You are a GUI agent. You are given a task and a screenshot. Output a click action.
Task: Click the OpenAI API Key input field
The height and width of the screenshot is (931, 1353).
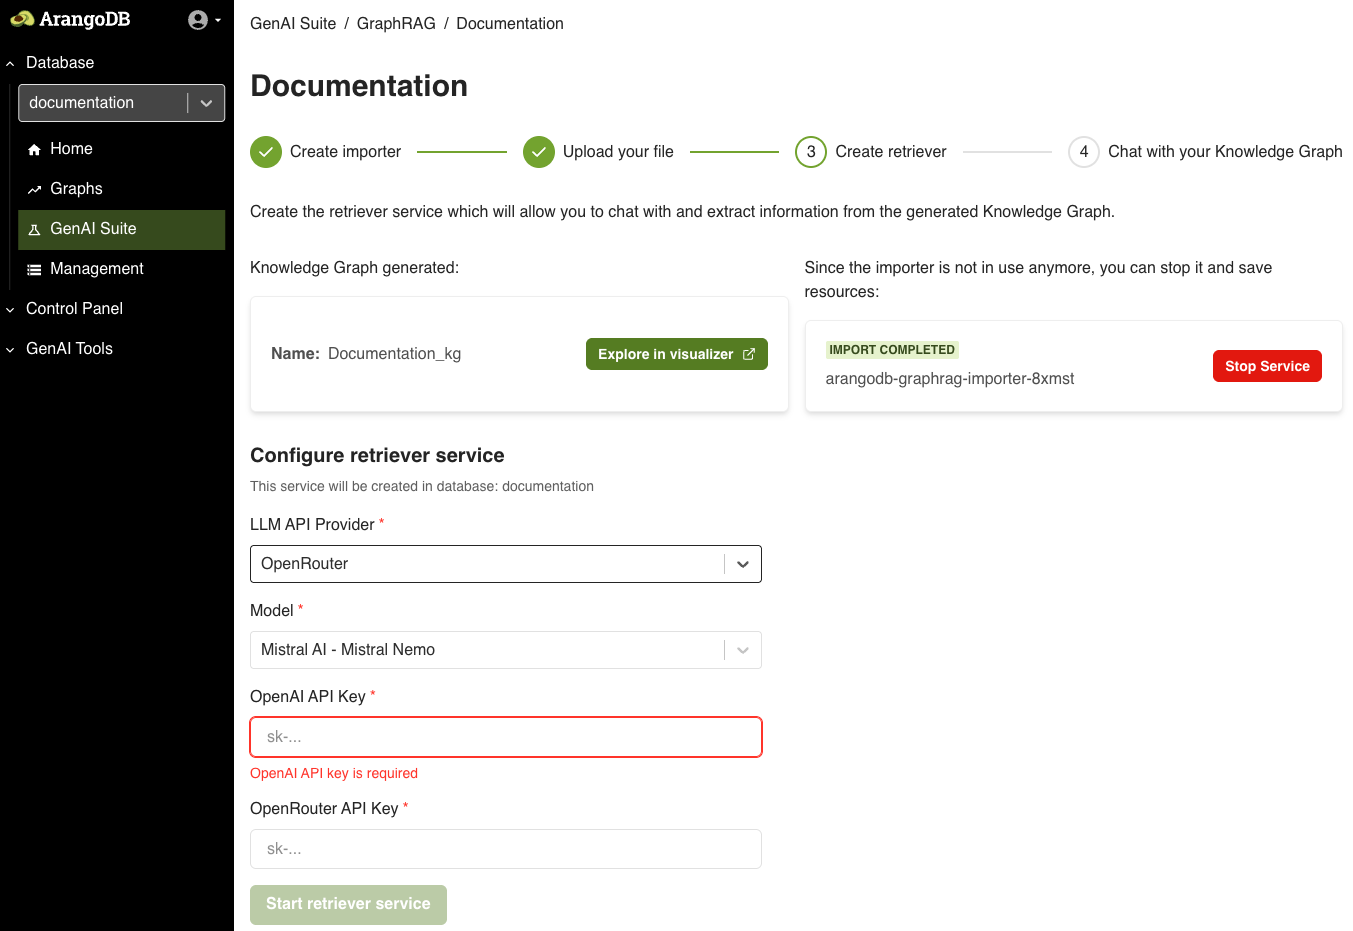(x=506, y=737)
